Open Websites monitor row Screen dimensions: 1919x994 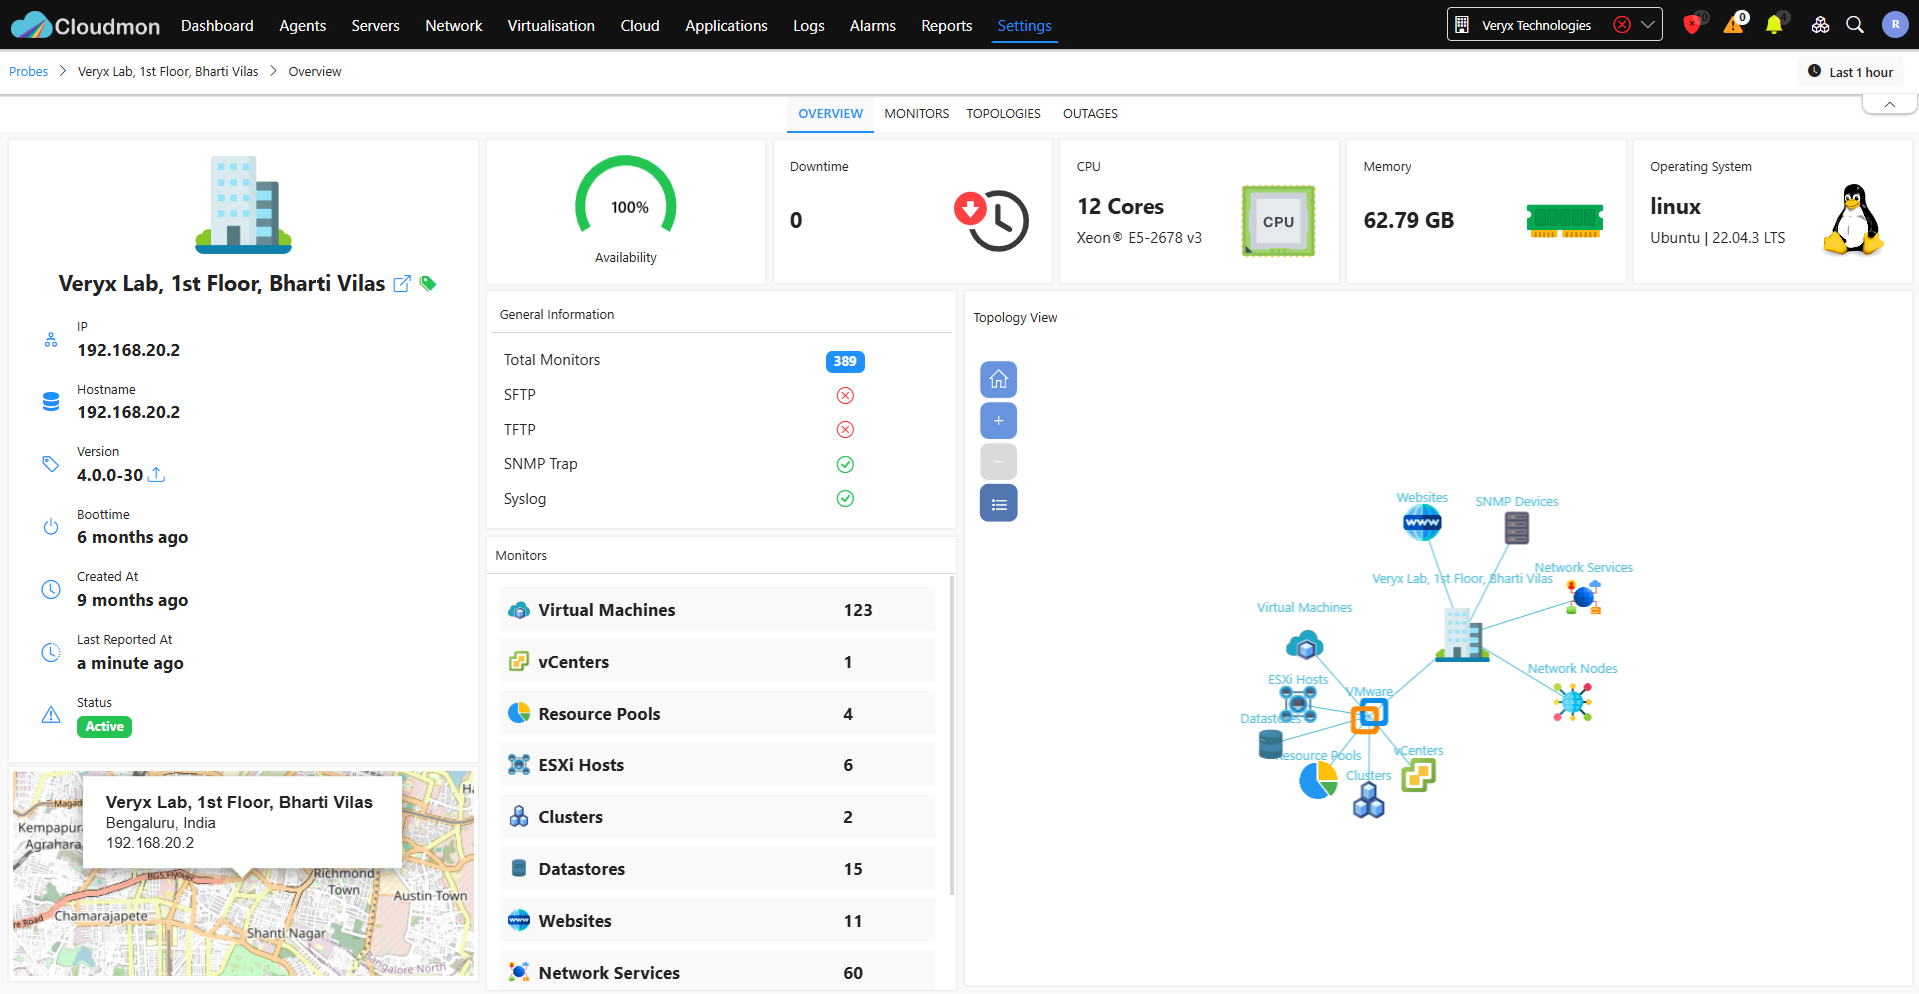717,921
